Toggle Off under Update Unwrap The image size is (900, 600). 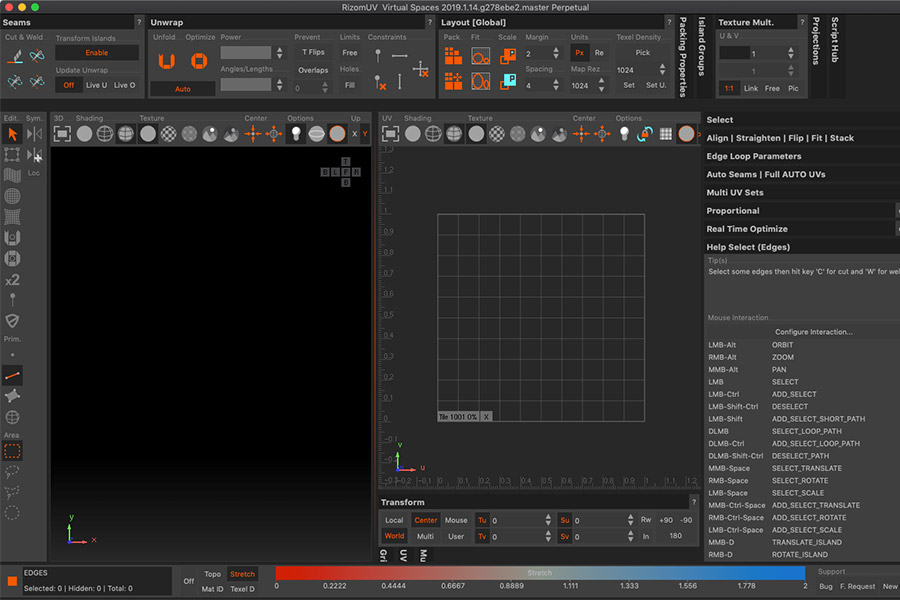tap(69, 85)
